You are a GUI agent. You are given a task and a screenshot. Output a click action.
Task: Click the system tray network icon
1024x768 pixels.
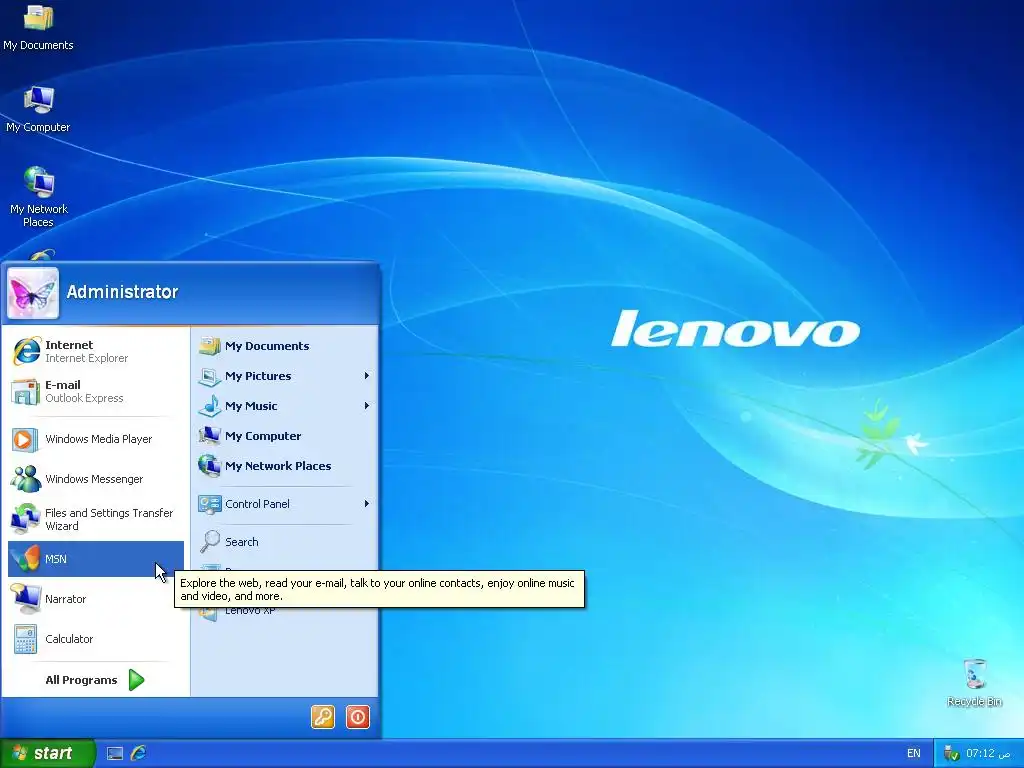[x=952, y=754]
